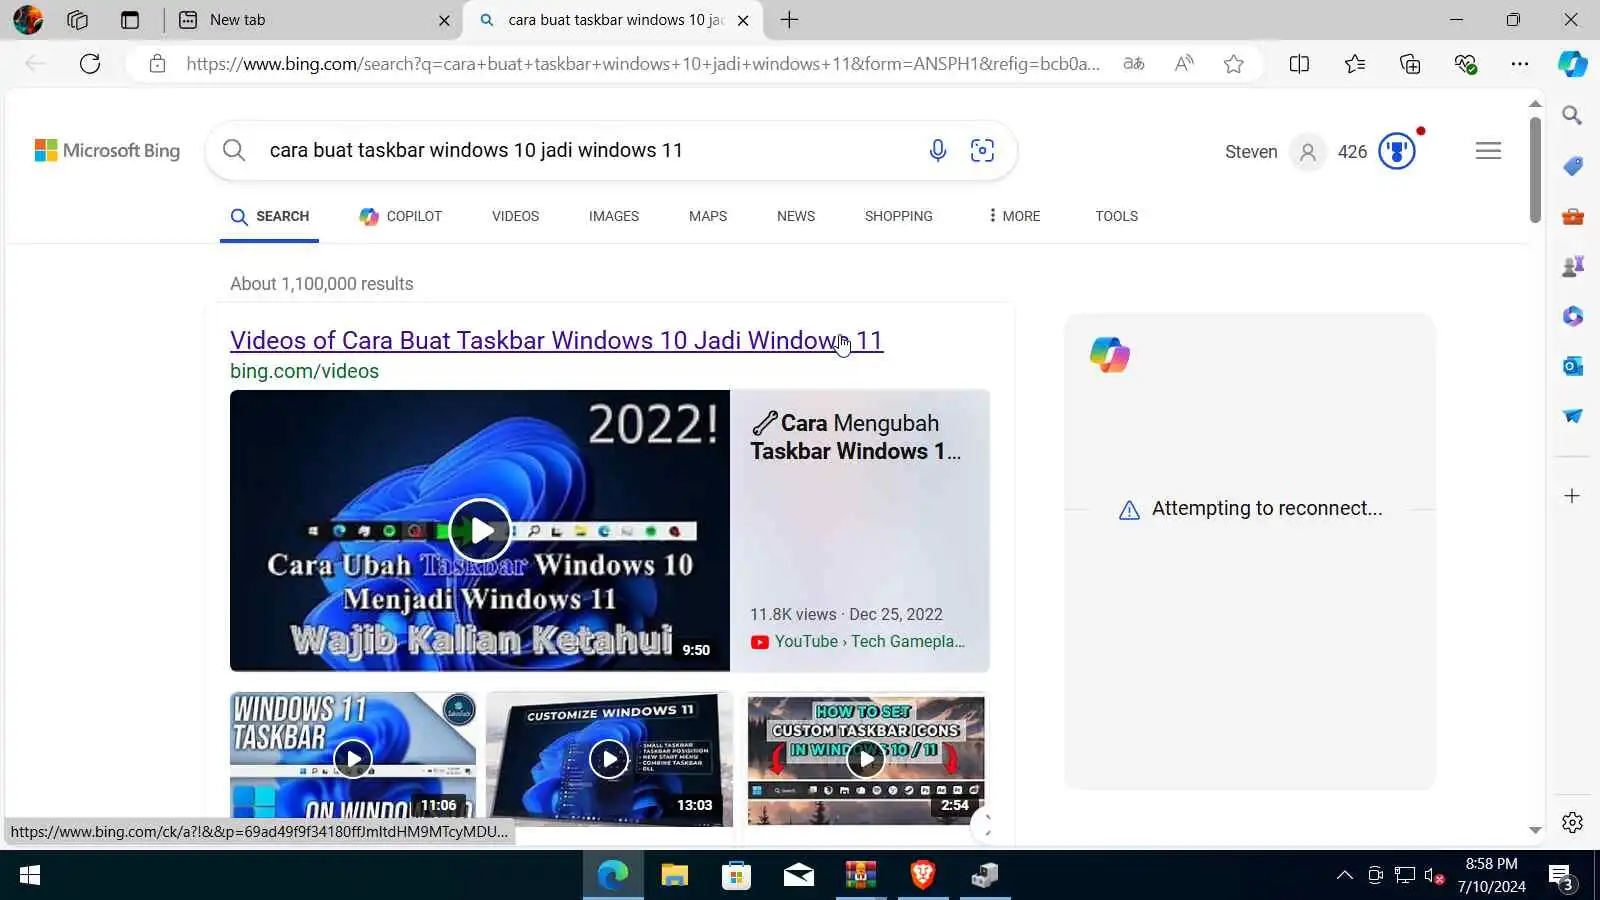Show translate options in address bar

(x=1134, y=64)
